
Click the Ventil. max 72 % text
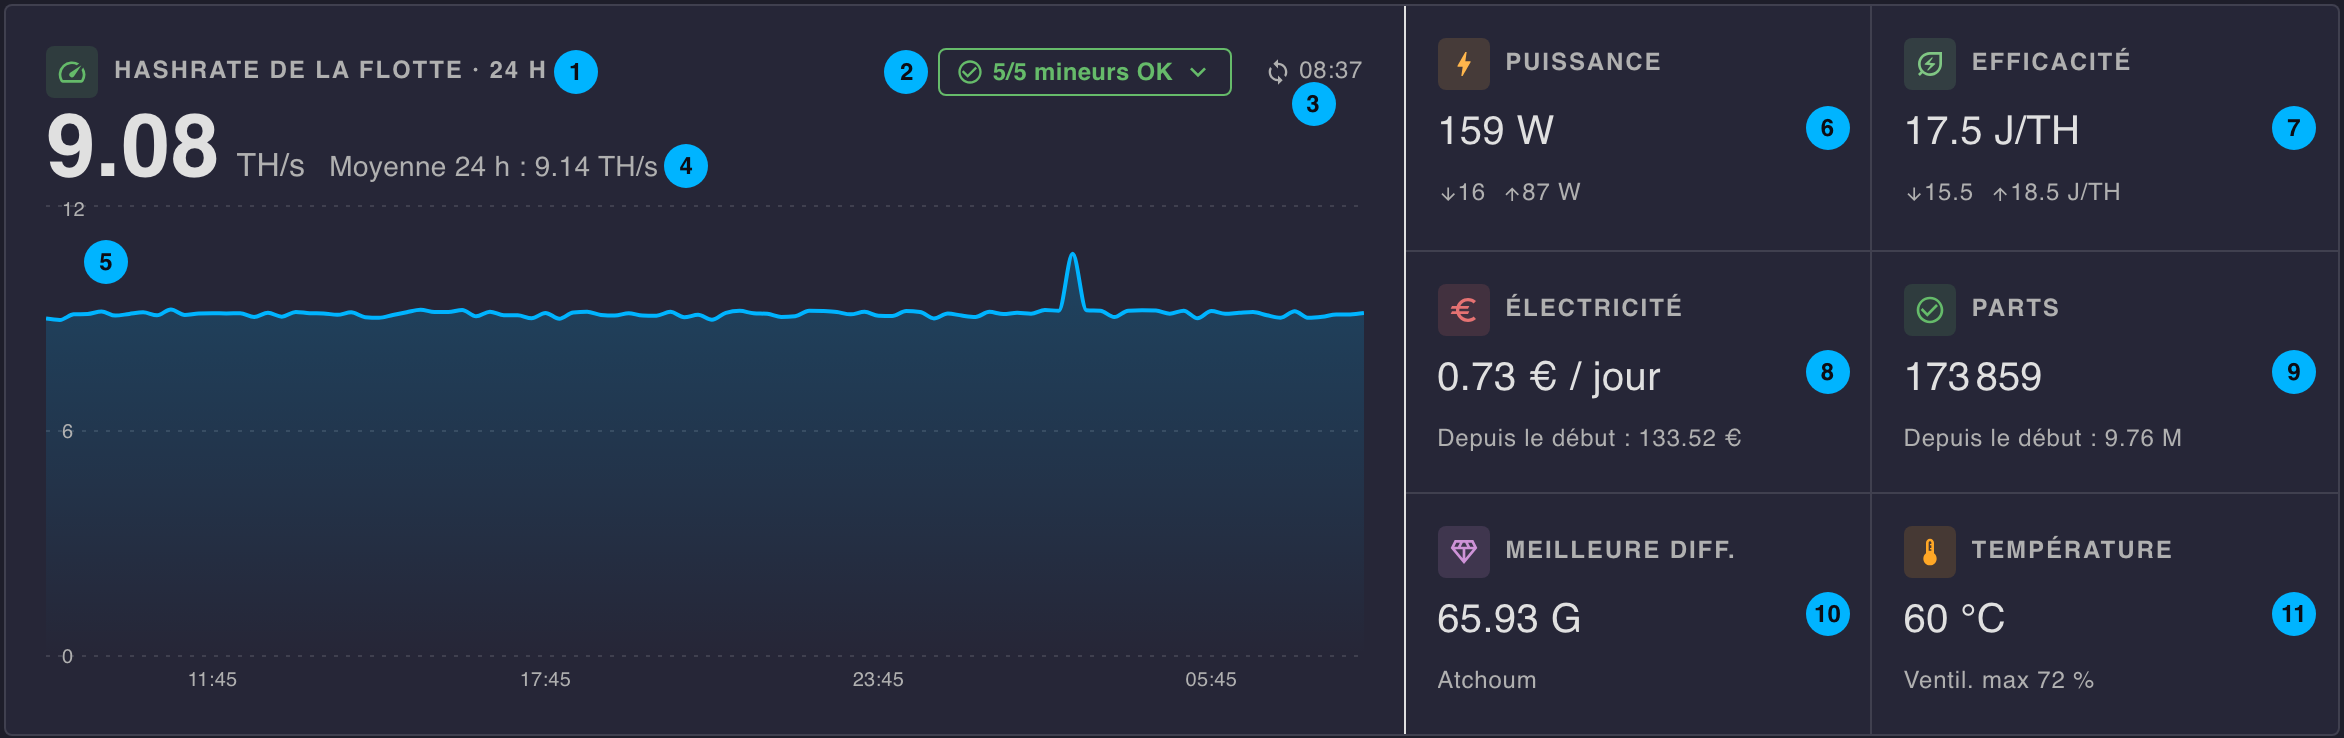1999,680
